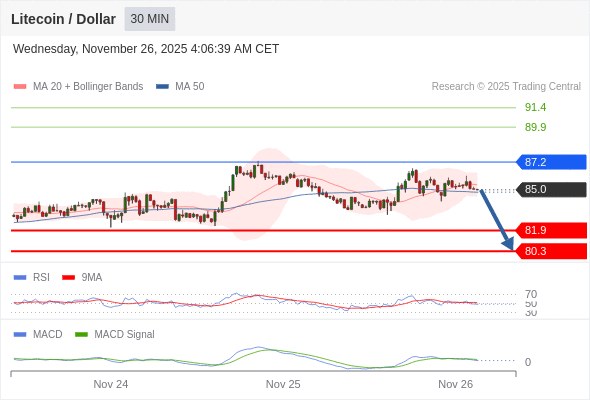
Task: Click the RSI legend color swatch
Action: (x=20, y=278)
